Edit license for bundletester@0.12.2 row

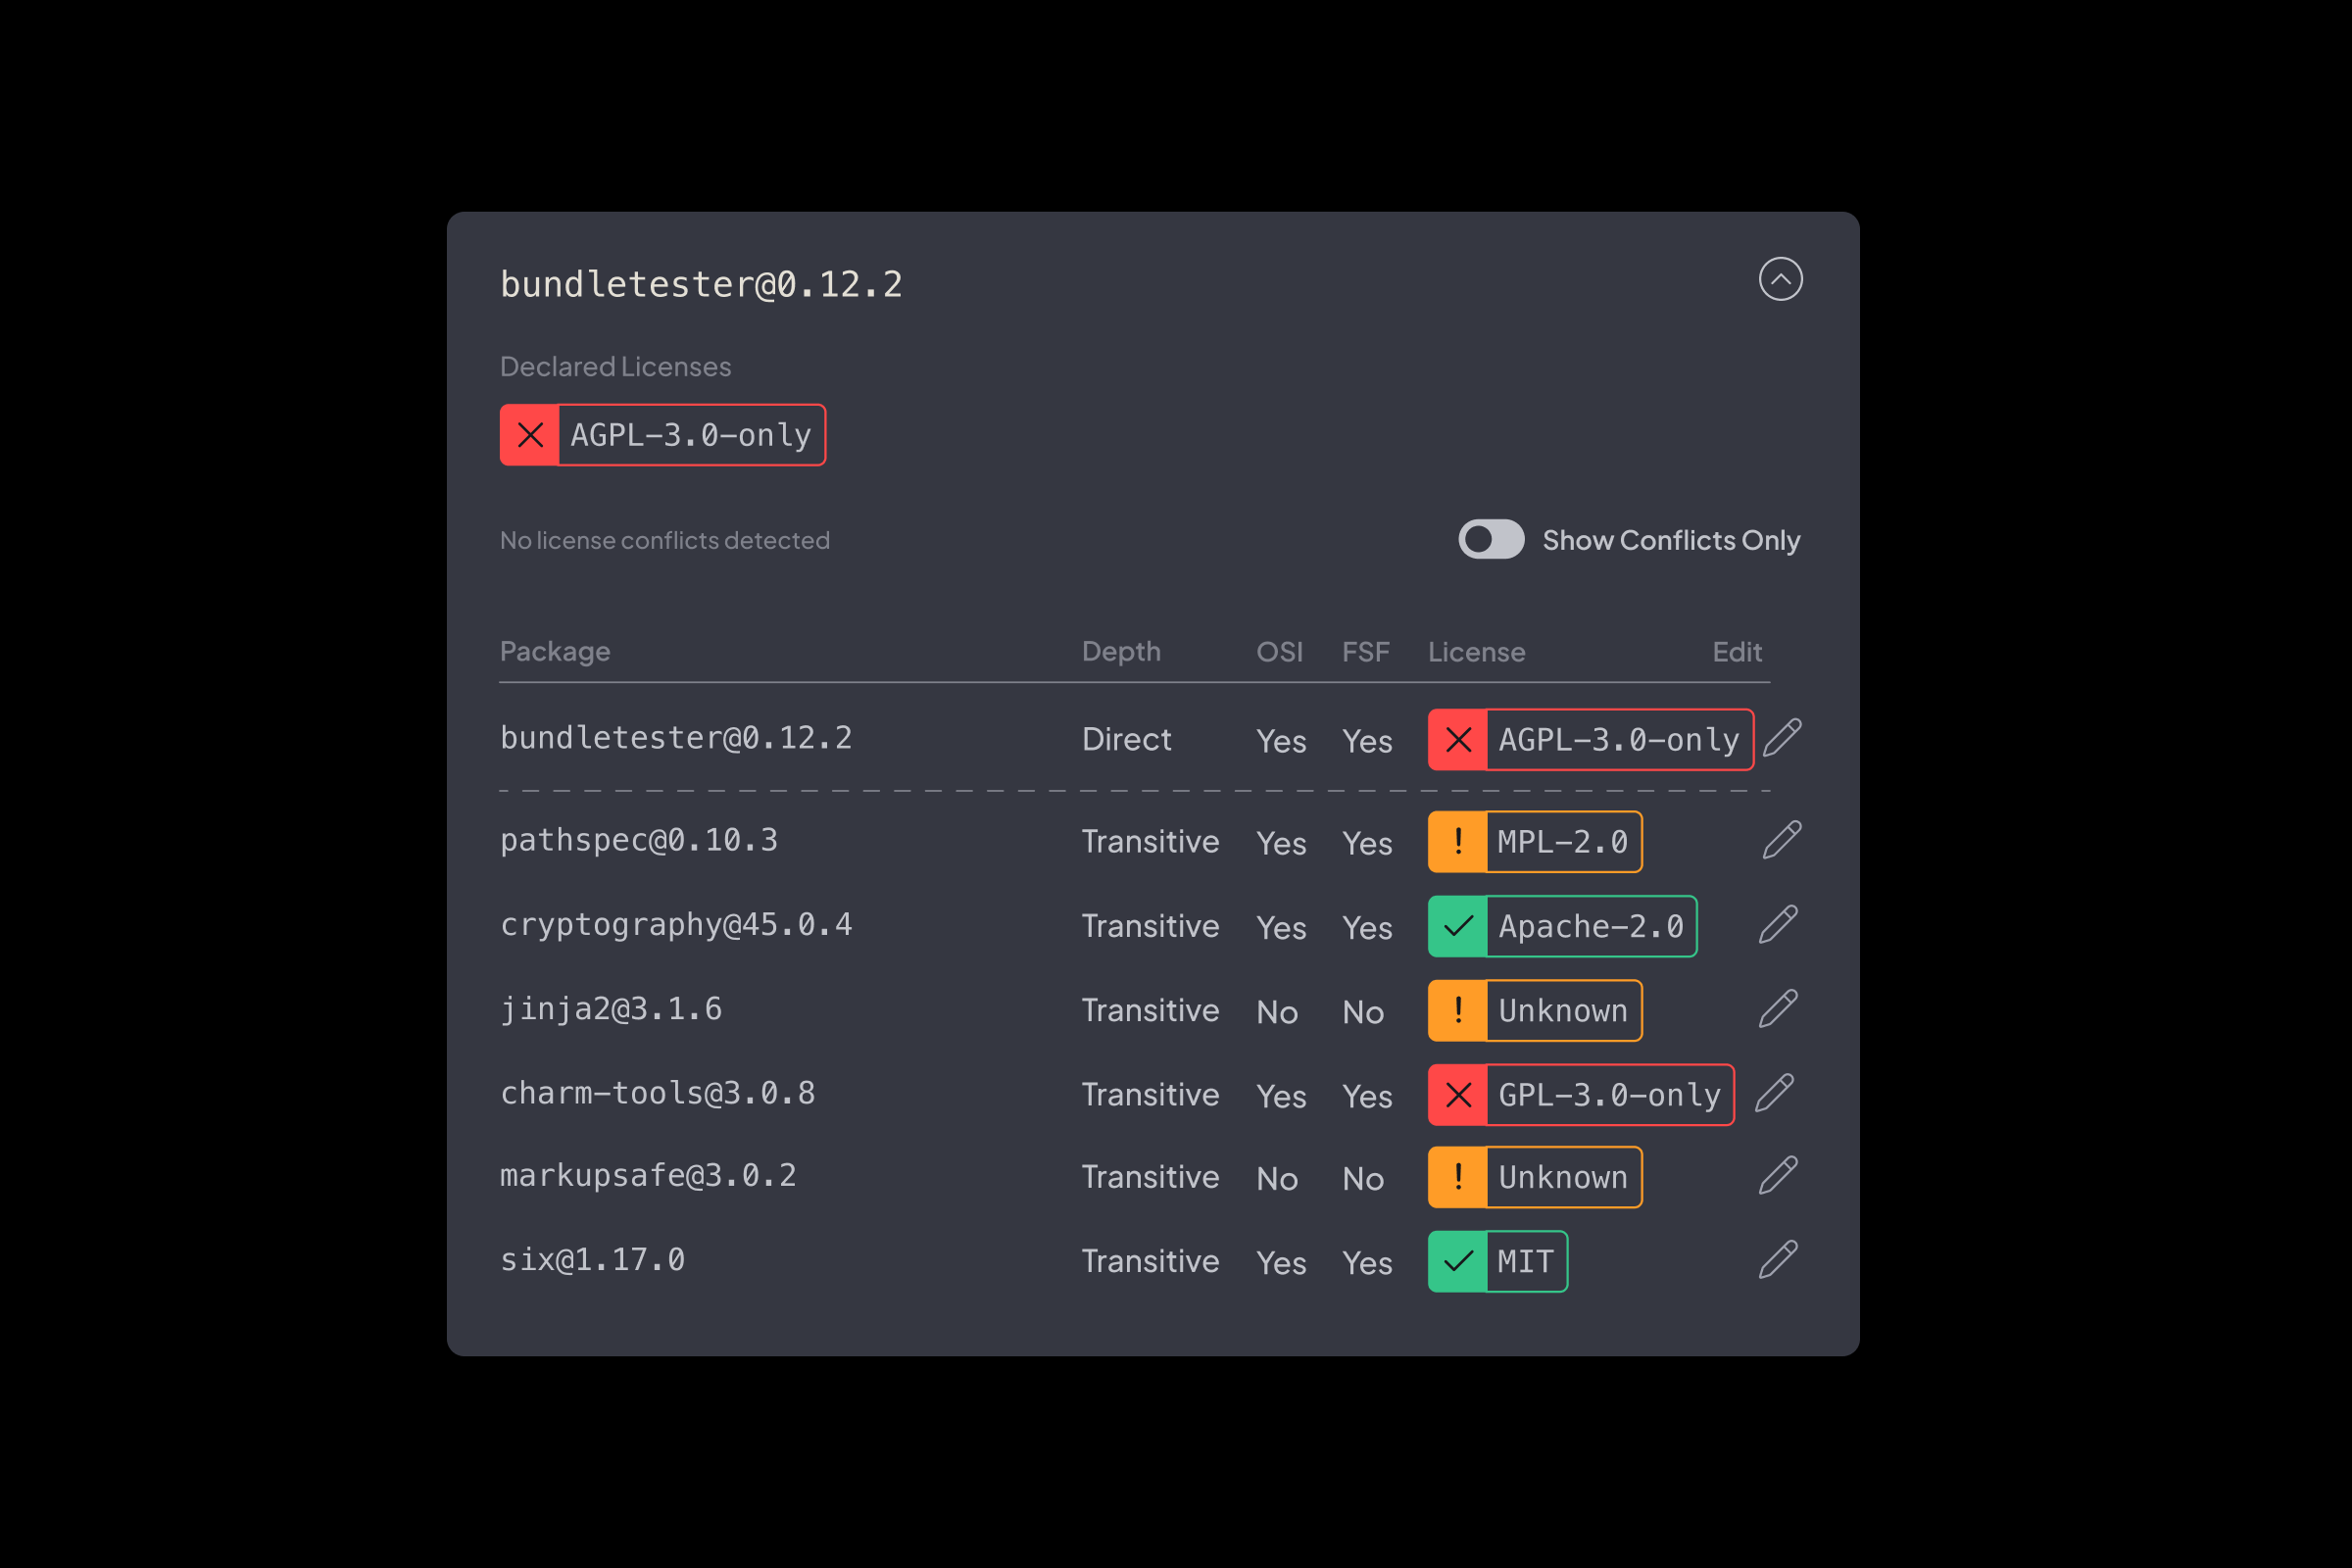point(1782,738)
